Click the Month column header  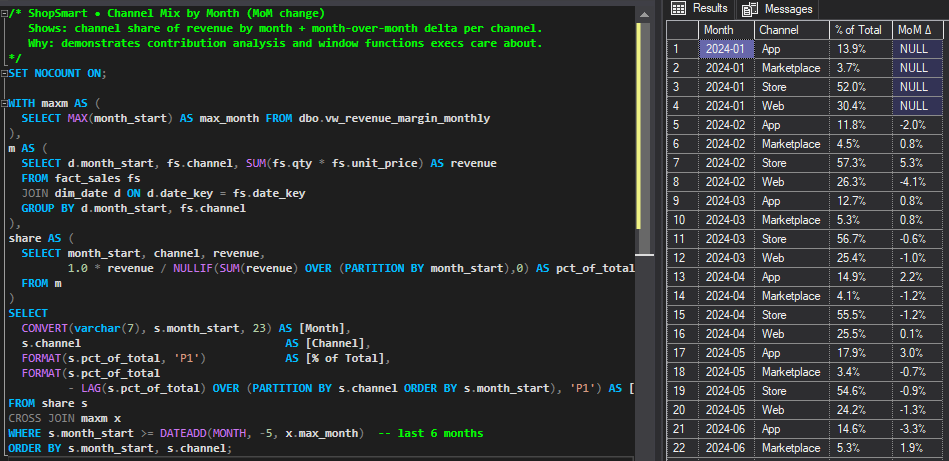coord(725,30)
